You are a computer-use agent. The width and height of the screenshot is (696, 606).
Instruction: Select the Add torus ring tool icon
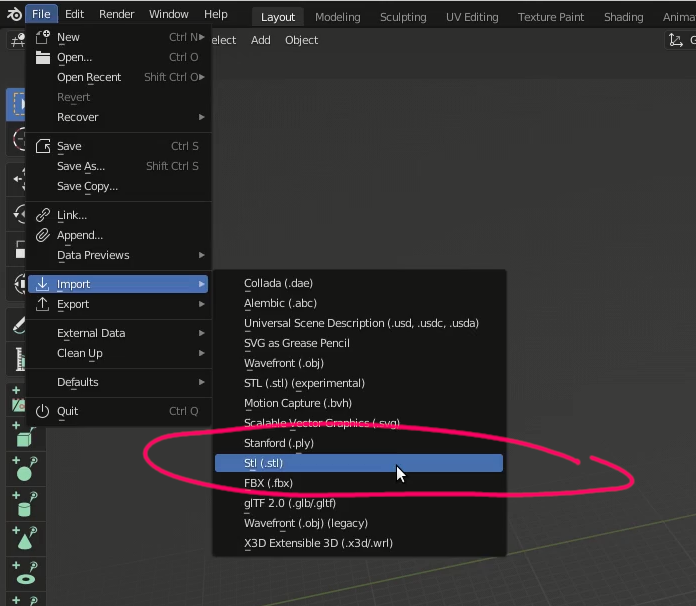(x=25, y=574)
